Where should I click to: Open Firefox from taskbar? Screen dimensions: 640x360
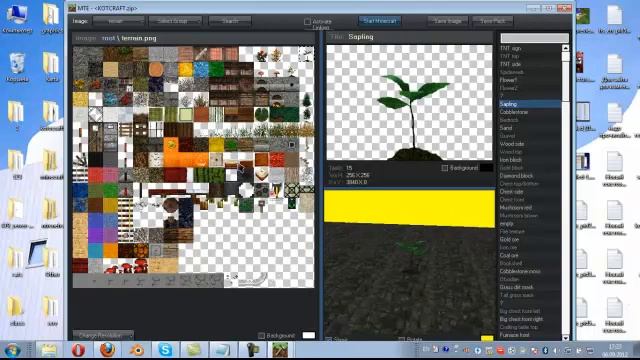pyautogui.click(x=107, y=350)
